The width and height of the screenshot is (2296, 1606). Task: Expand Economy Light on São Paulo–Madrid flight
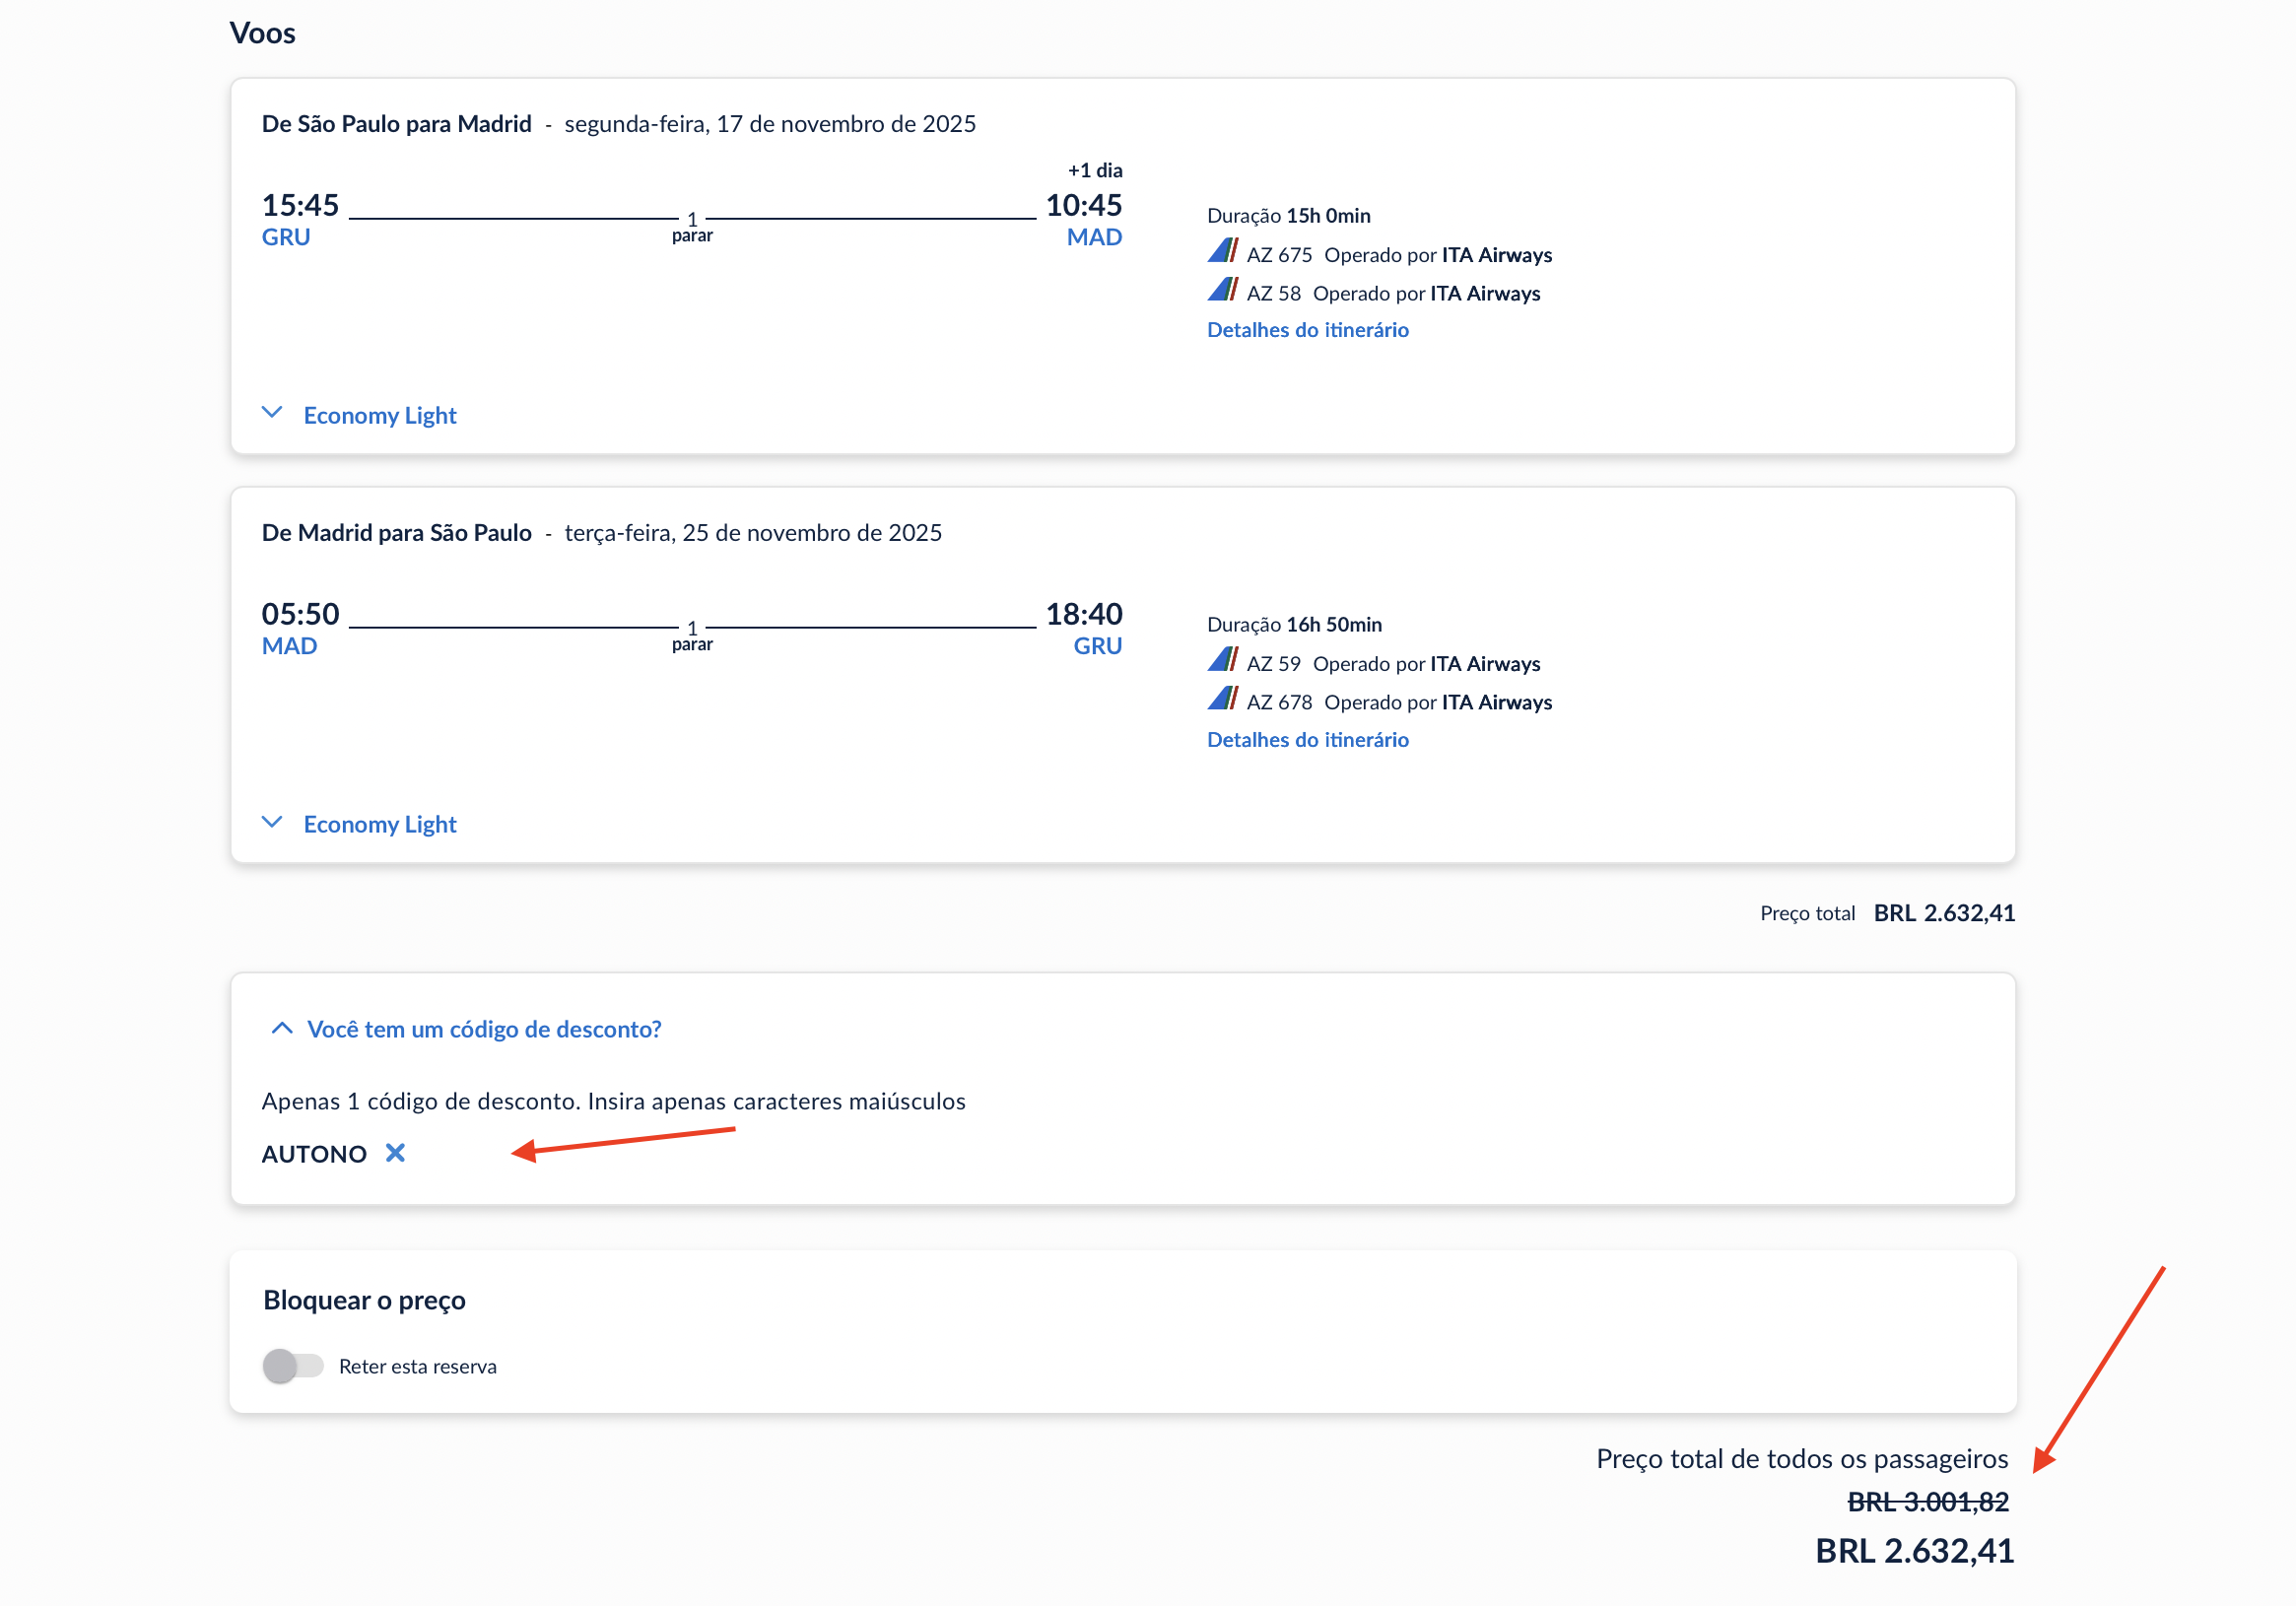pos(379,415)
